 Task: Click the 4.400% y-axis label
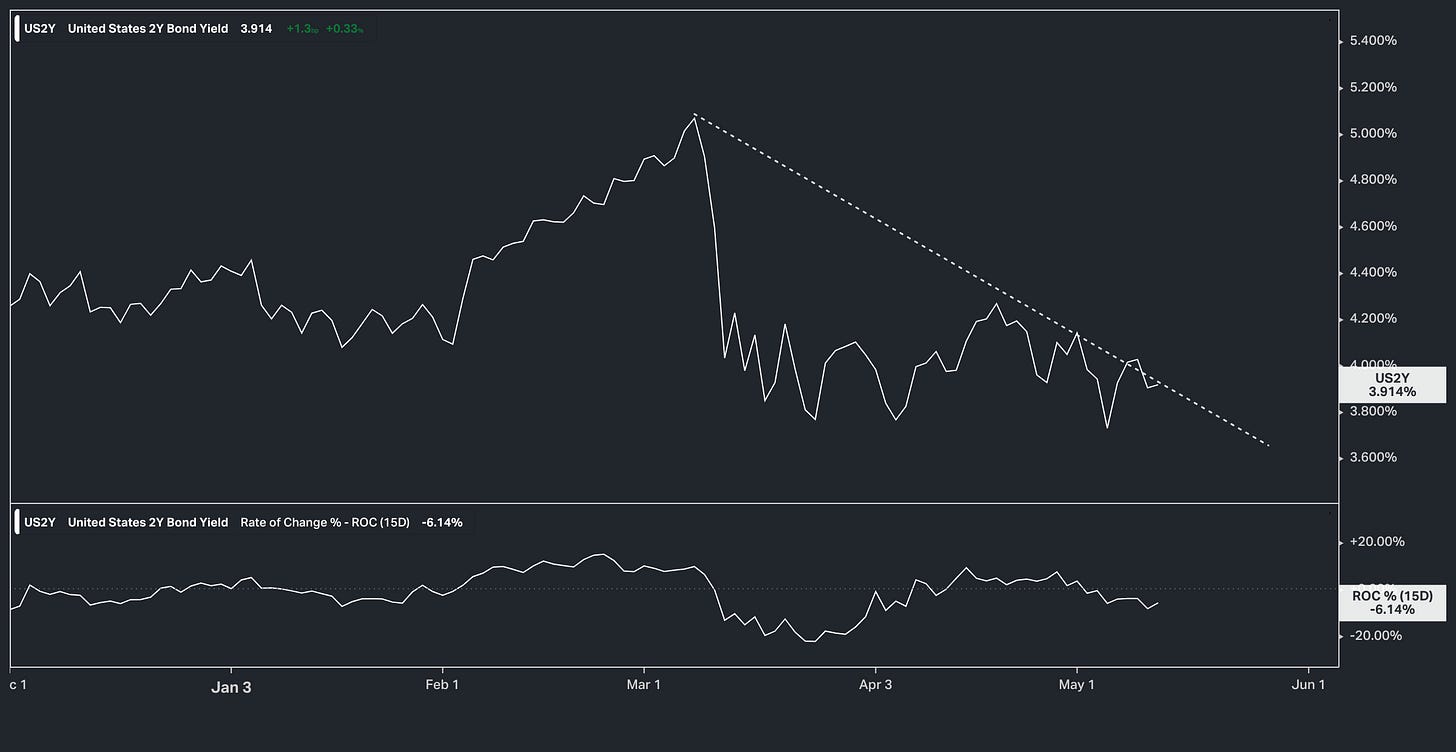[x=1373, y=272]
